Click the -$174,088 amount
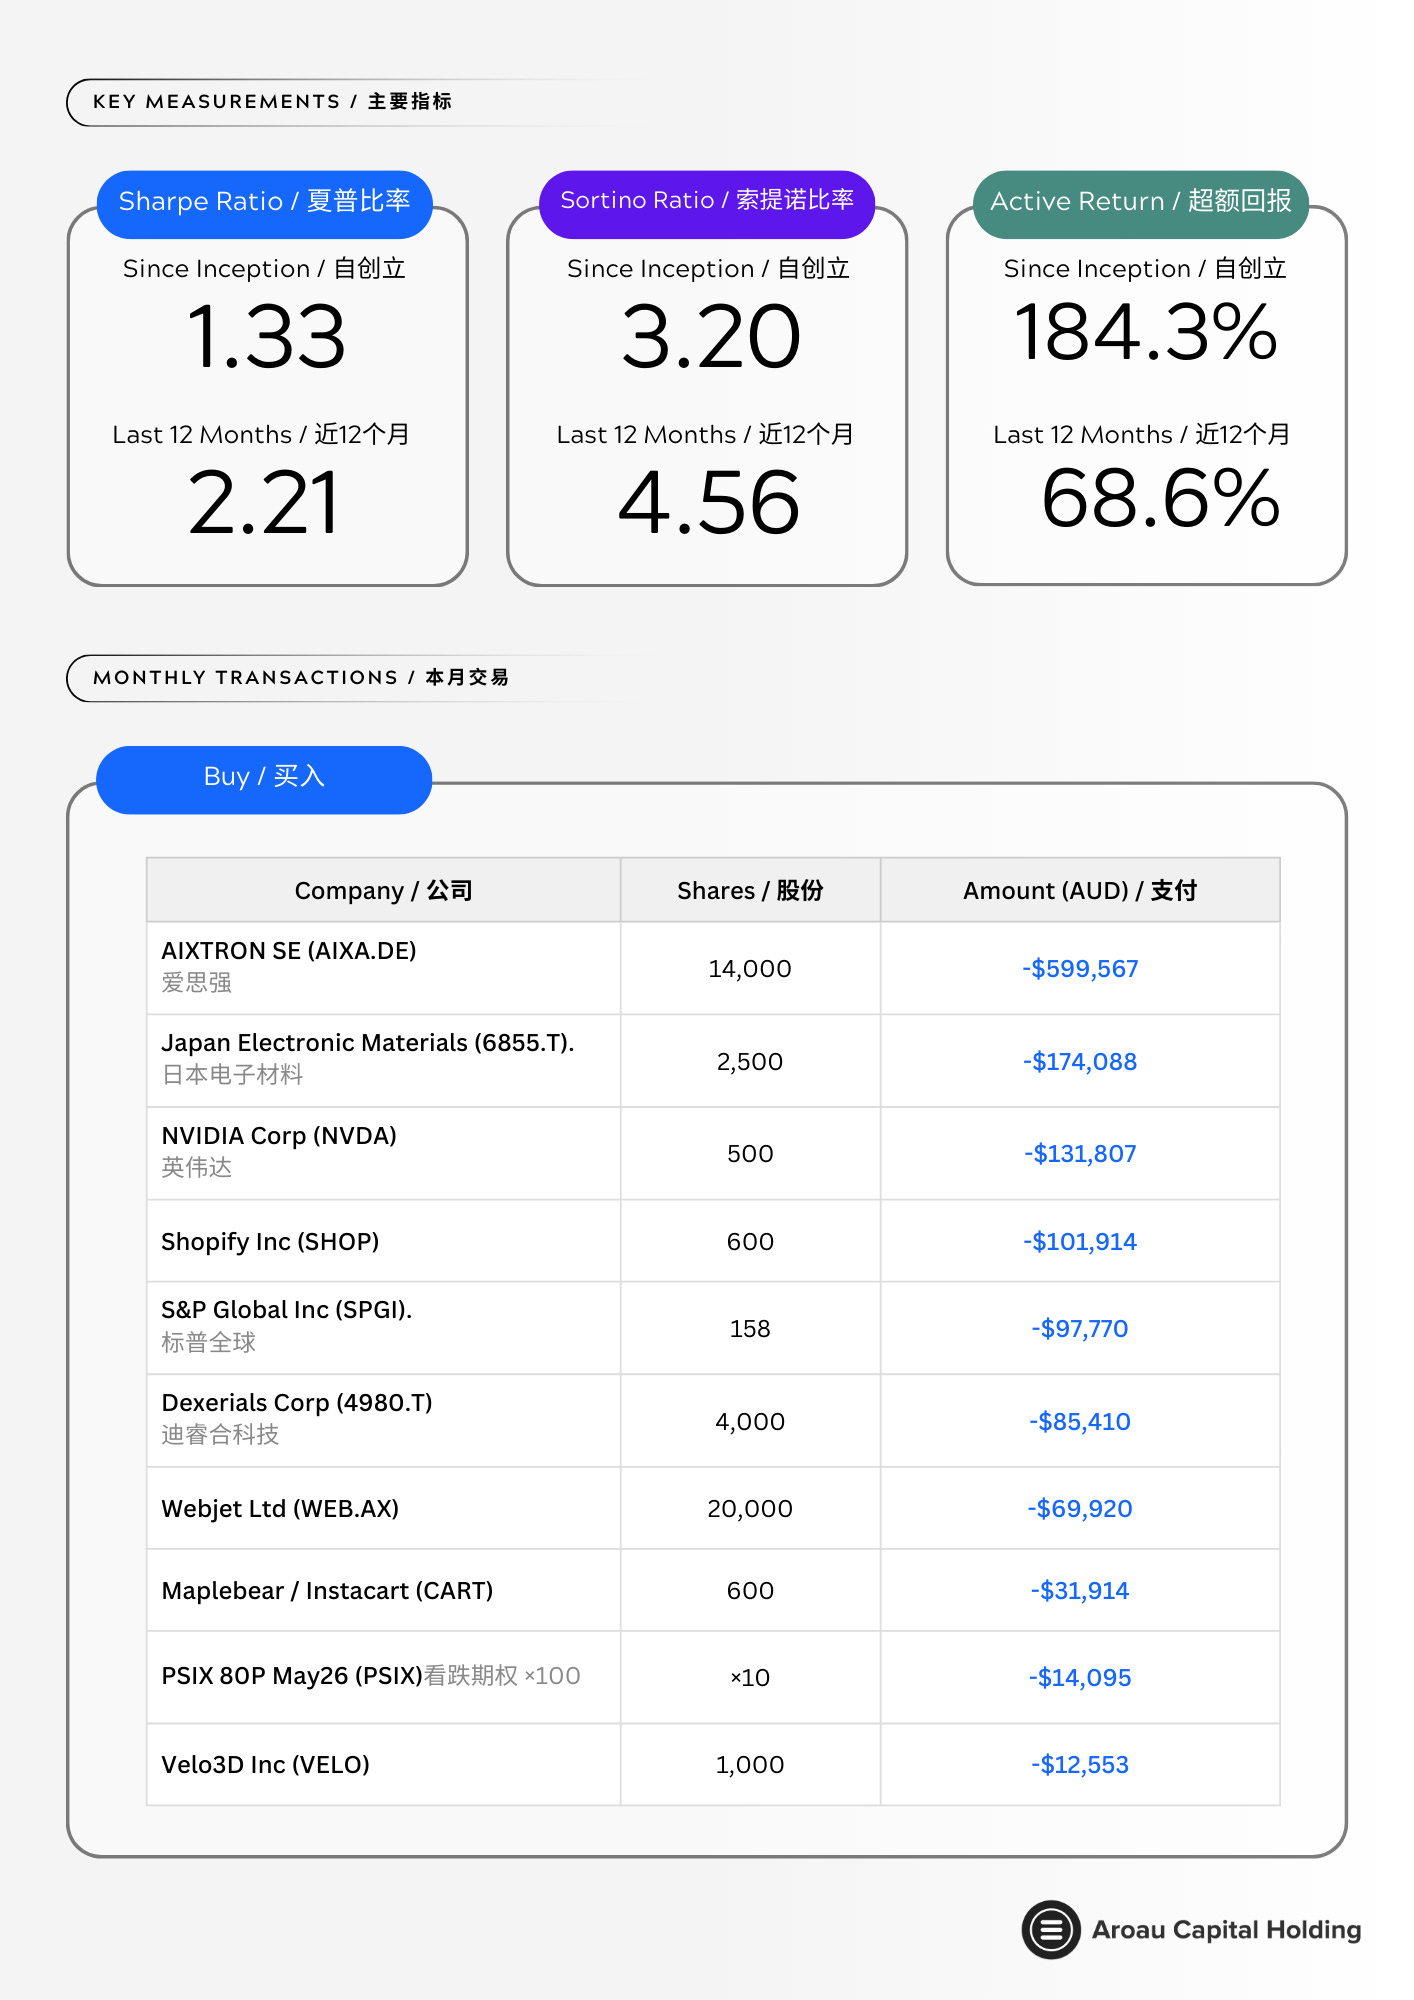The height and width of the screenshot is (2000, 1414). pos(1080,1062)
